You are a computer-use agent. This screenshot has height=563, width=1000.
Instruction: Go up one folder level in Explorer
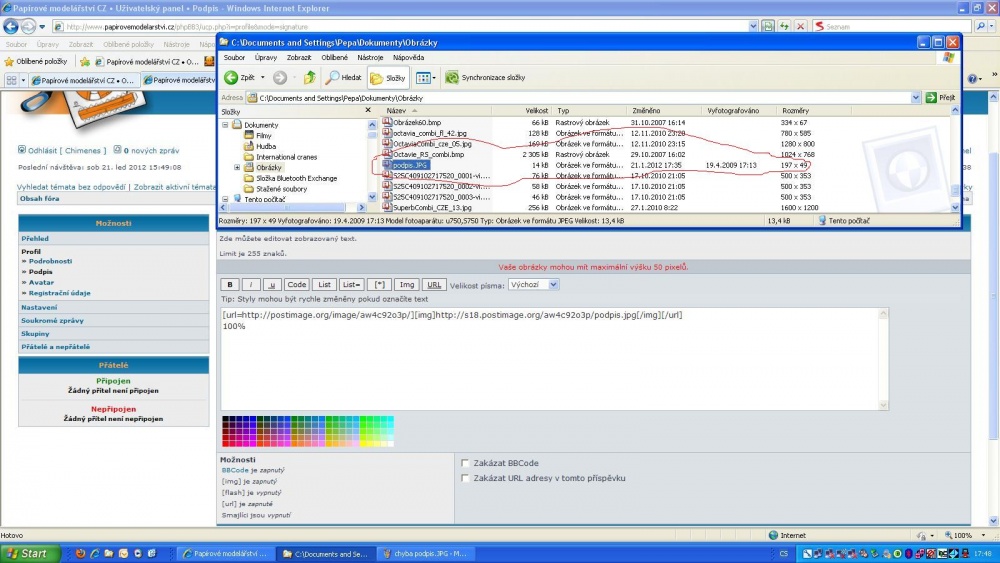click(309, 78)
